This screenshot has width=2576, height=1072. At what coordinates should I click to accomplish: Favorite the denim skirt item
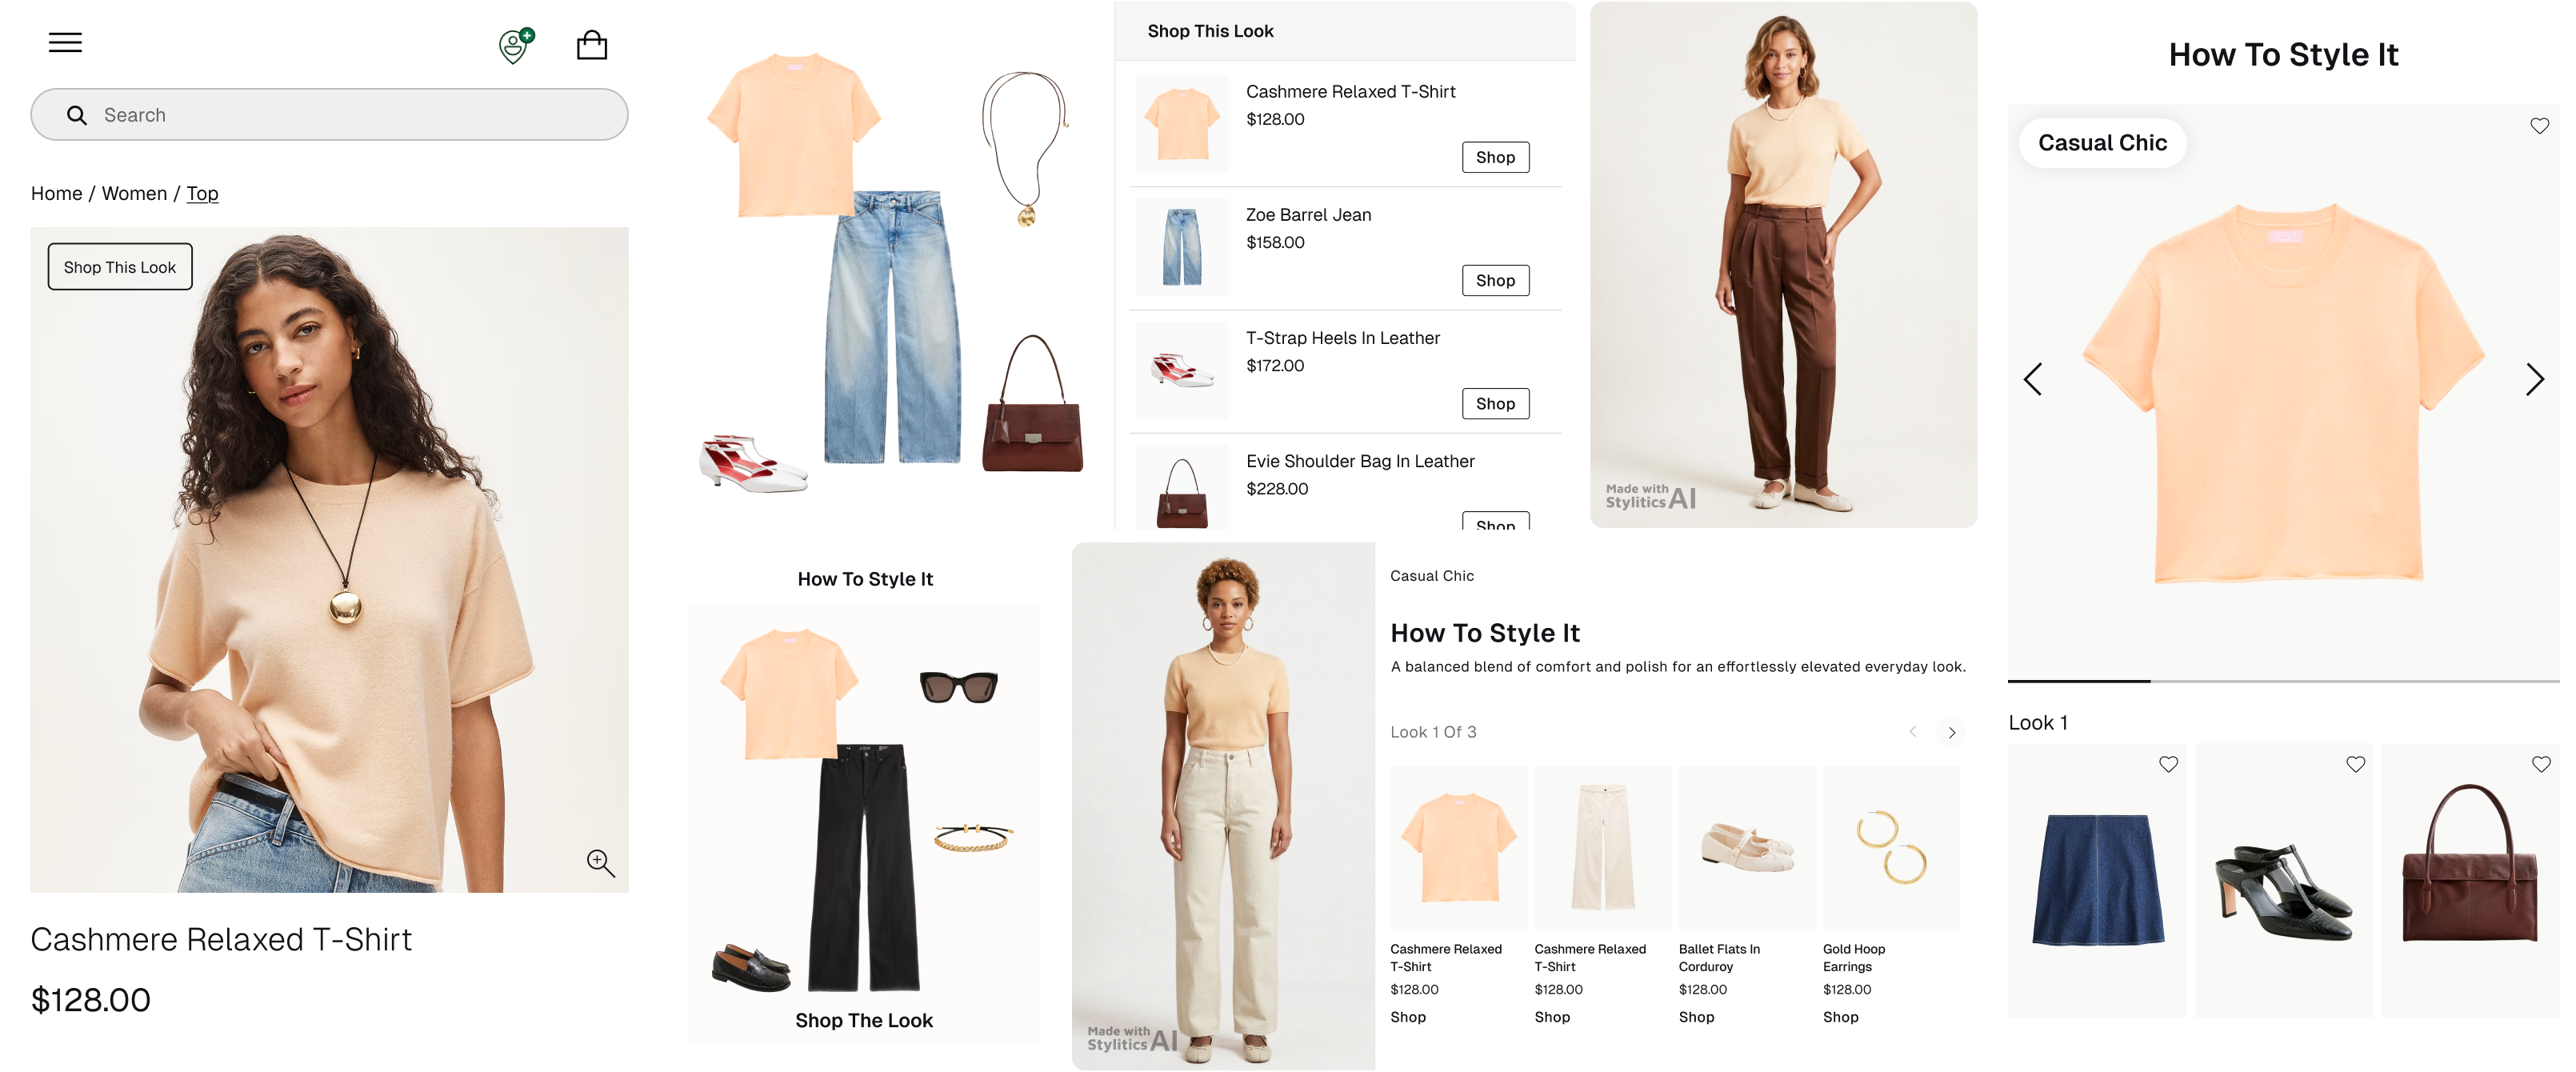click(x=2168, y=764)
